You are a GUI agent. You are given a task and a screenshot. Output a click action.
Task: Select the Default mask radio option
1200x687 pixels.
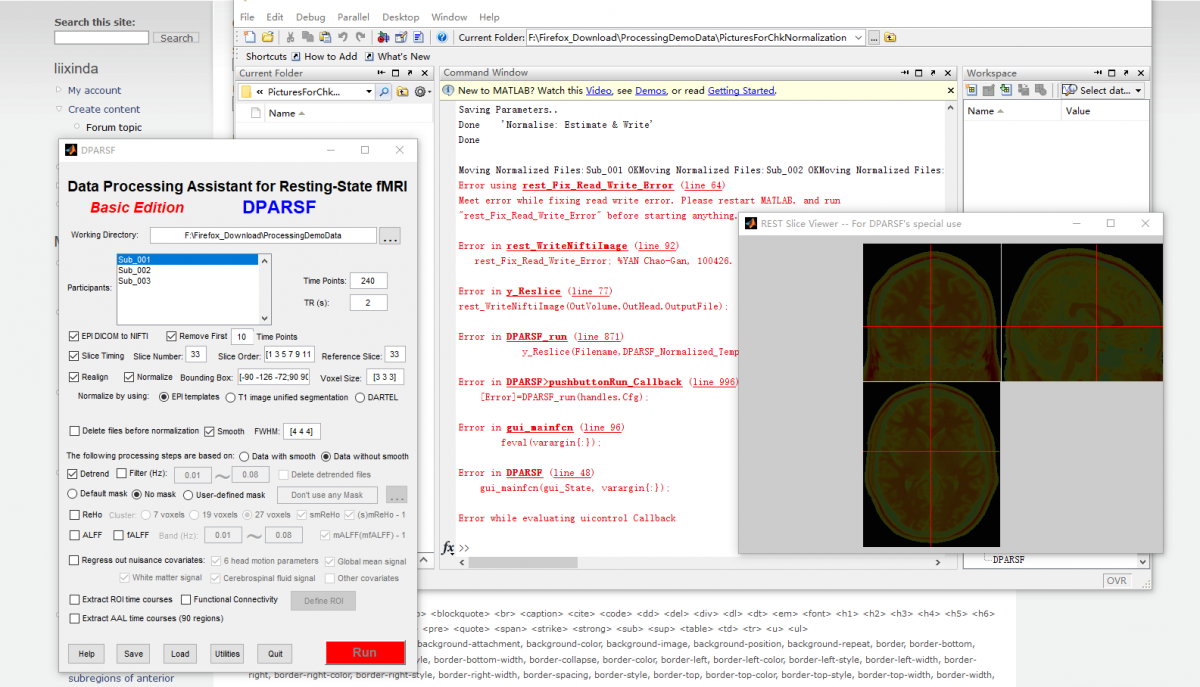[x=72, y=494]
